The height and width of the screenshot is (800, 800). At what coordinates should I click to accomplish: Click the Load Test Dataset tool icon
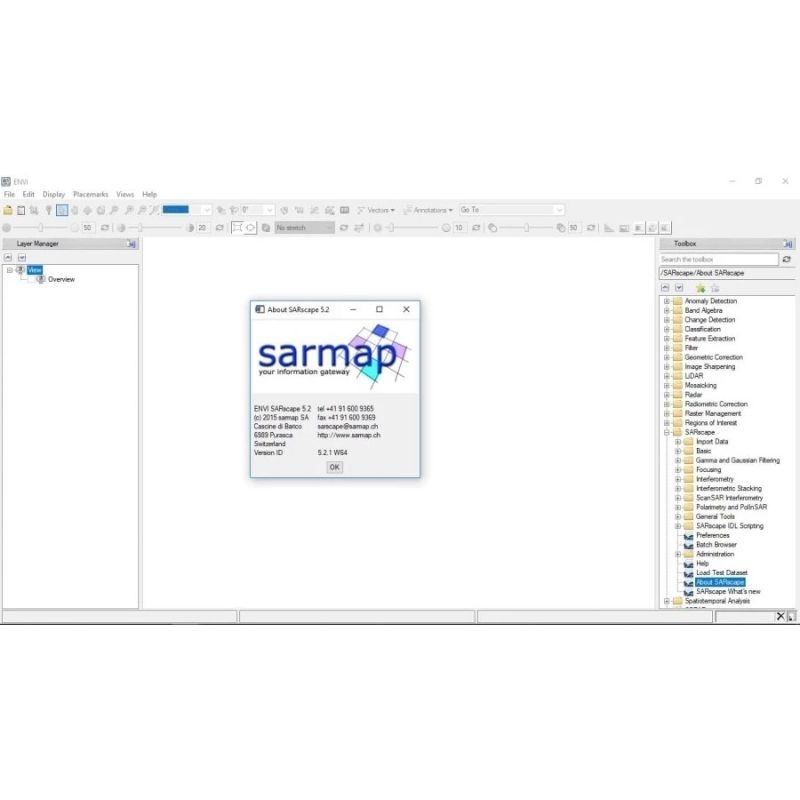[688, 573]
